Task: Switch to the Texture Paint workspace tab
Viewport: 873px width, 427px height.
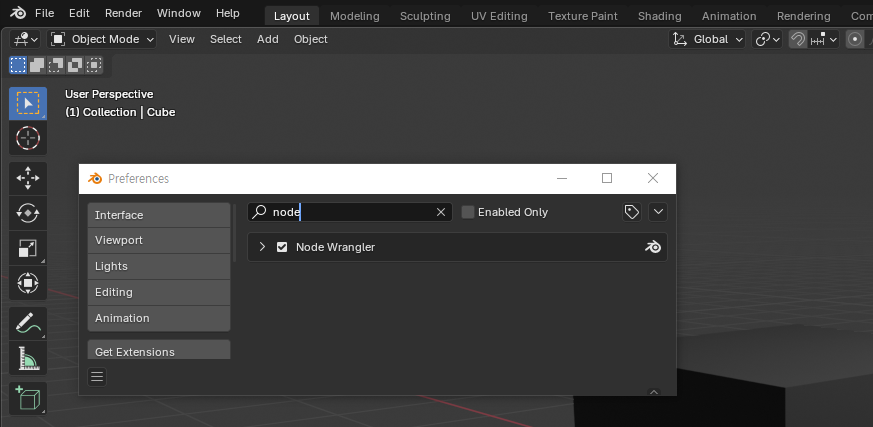Action: coord(583,16)
